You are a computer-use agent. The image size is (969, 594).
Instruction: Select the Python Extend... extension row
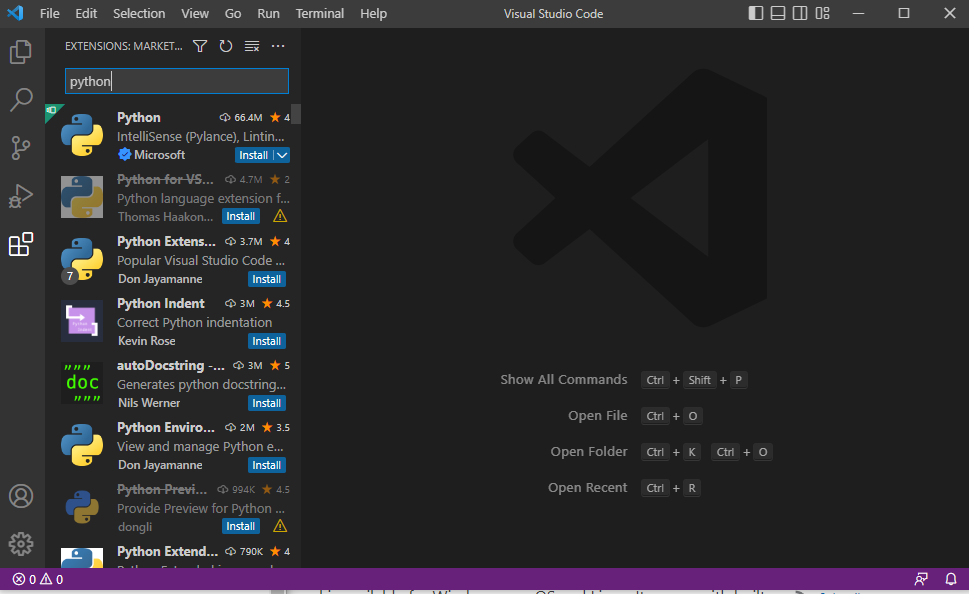point(173,555)
